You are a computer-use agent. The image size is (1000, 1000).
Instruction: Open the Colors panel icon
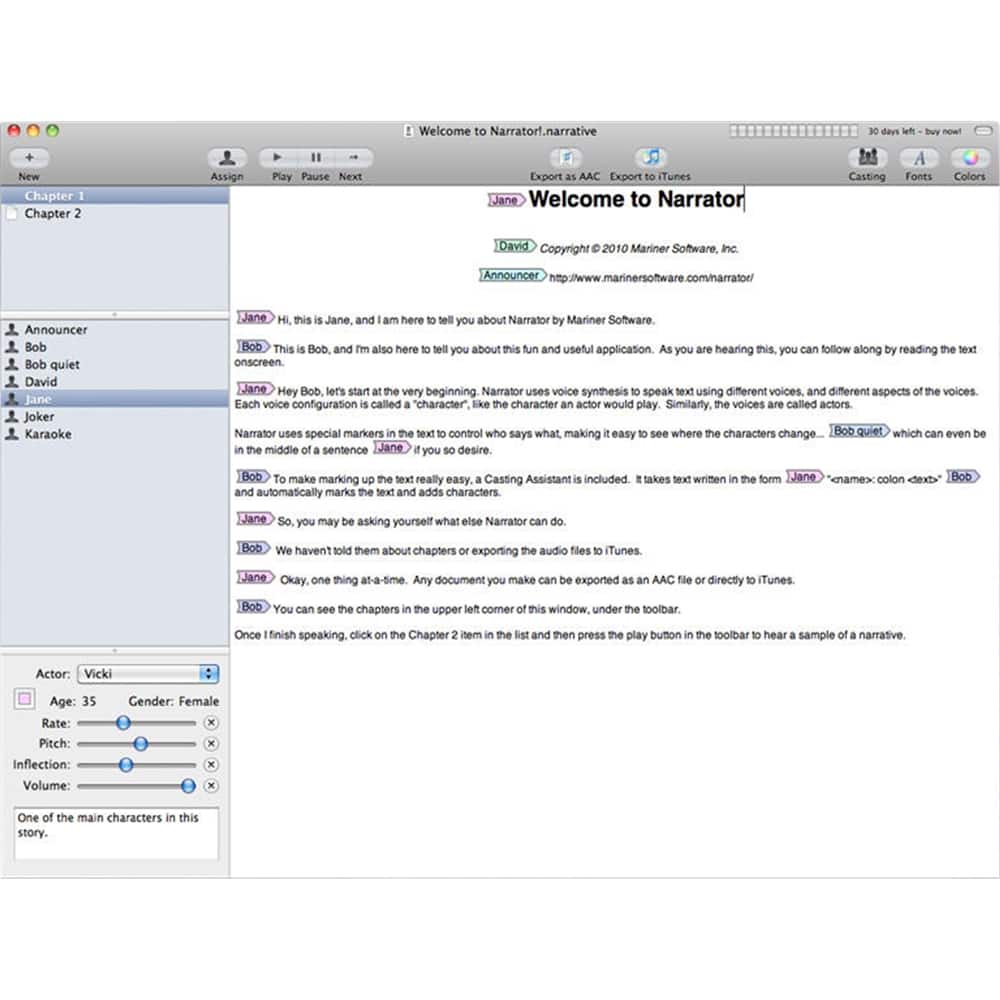(x=969, y=158)
